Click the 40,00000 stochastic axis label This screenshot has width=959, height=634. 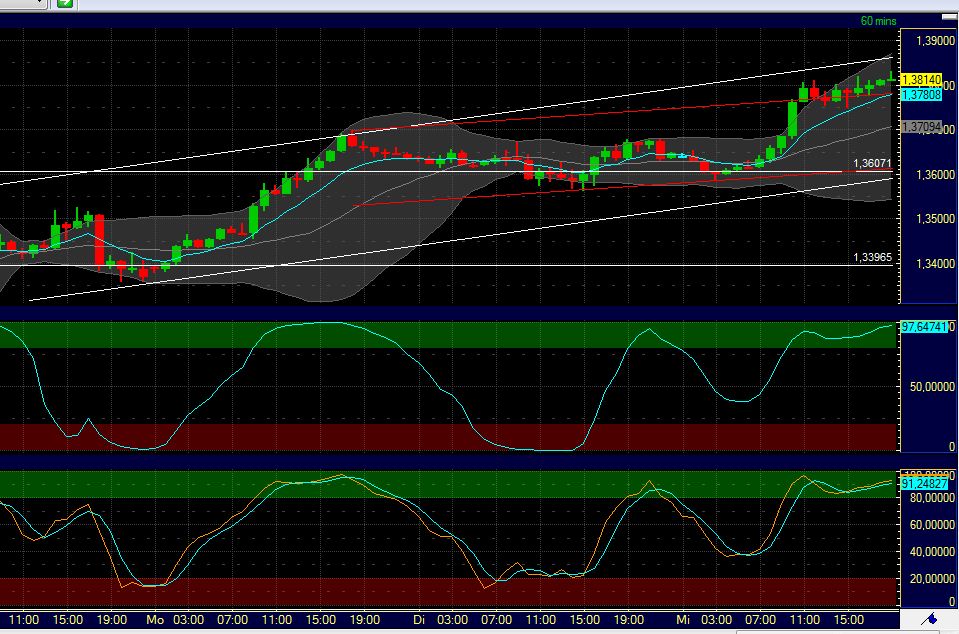[932, 552]
